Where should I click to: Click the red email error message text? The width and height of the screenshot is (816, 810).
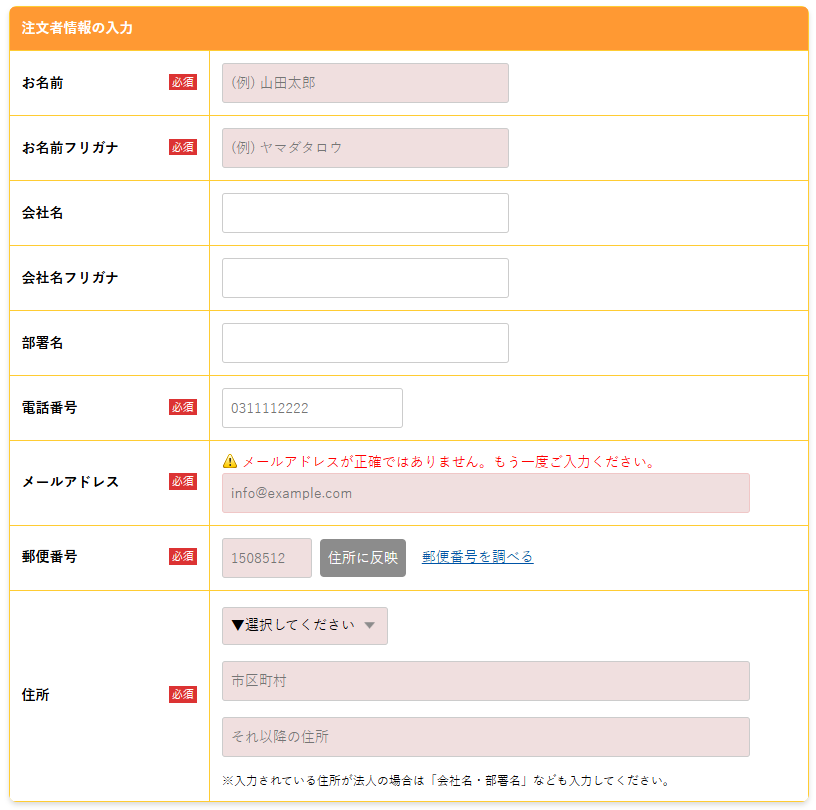click(x=448, y=462)
